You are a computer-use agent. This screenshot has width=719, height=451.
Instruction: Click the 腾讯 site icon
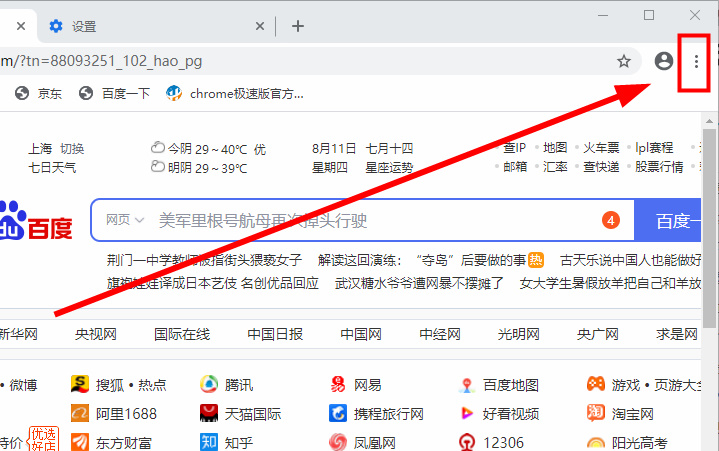[x=209, y=384]
